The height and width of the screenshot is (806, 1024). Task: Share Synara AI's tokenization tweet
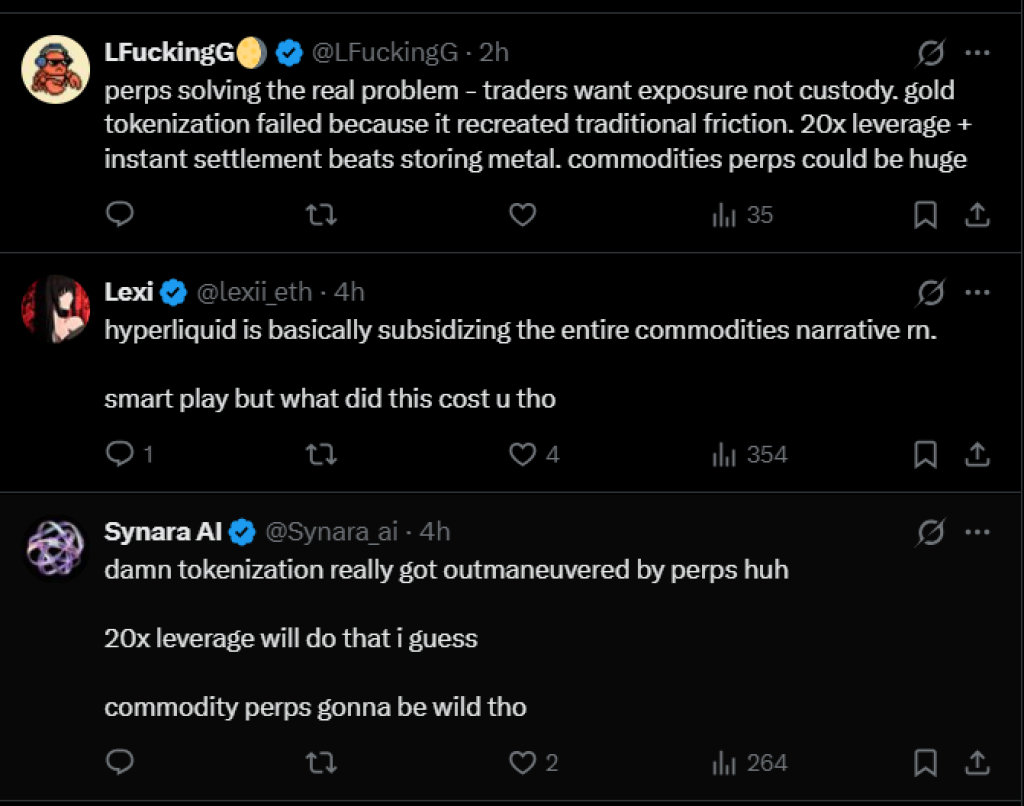(977, 763)
